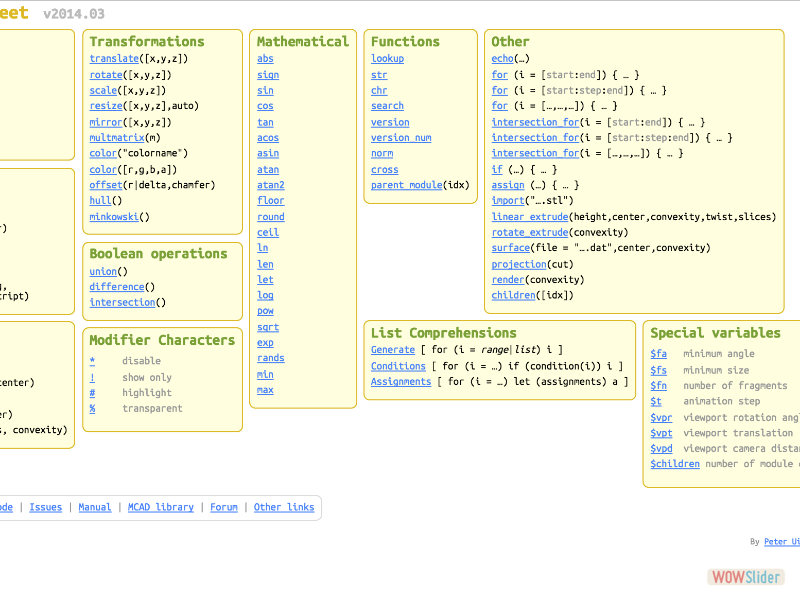Open the Generate list comprehension link
The image size is (800, 600).
point(393,349)
